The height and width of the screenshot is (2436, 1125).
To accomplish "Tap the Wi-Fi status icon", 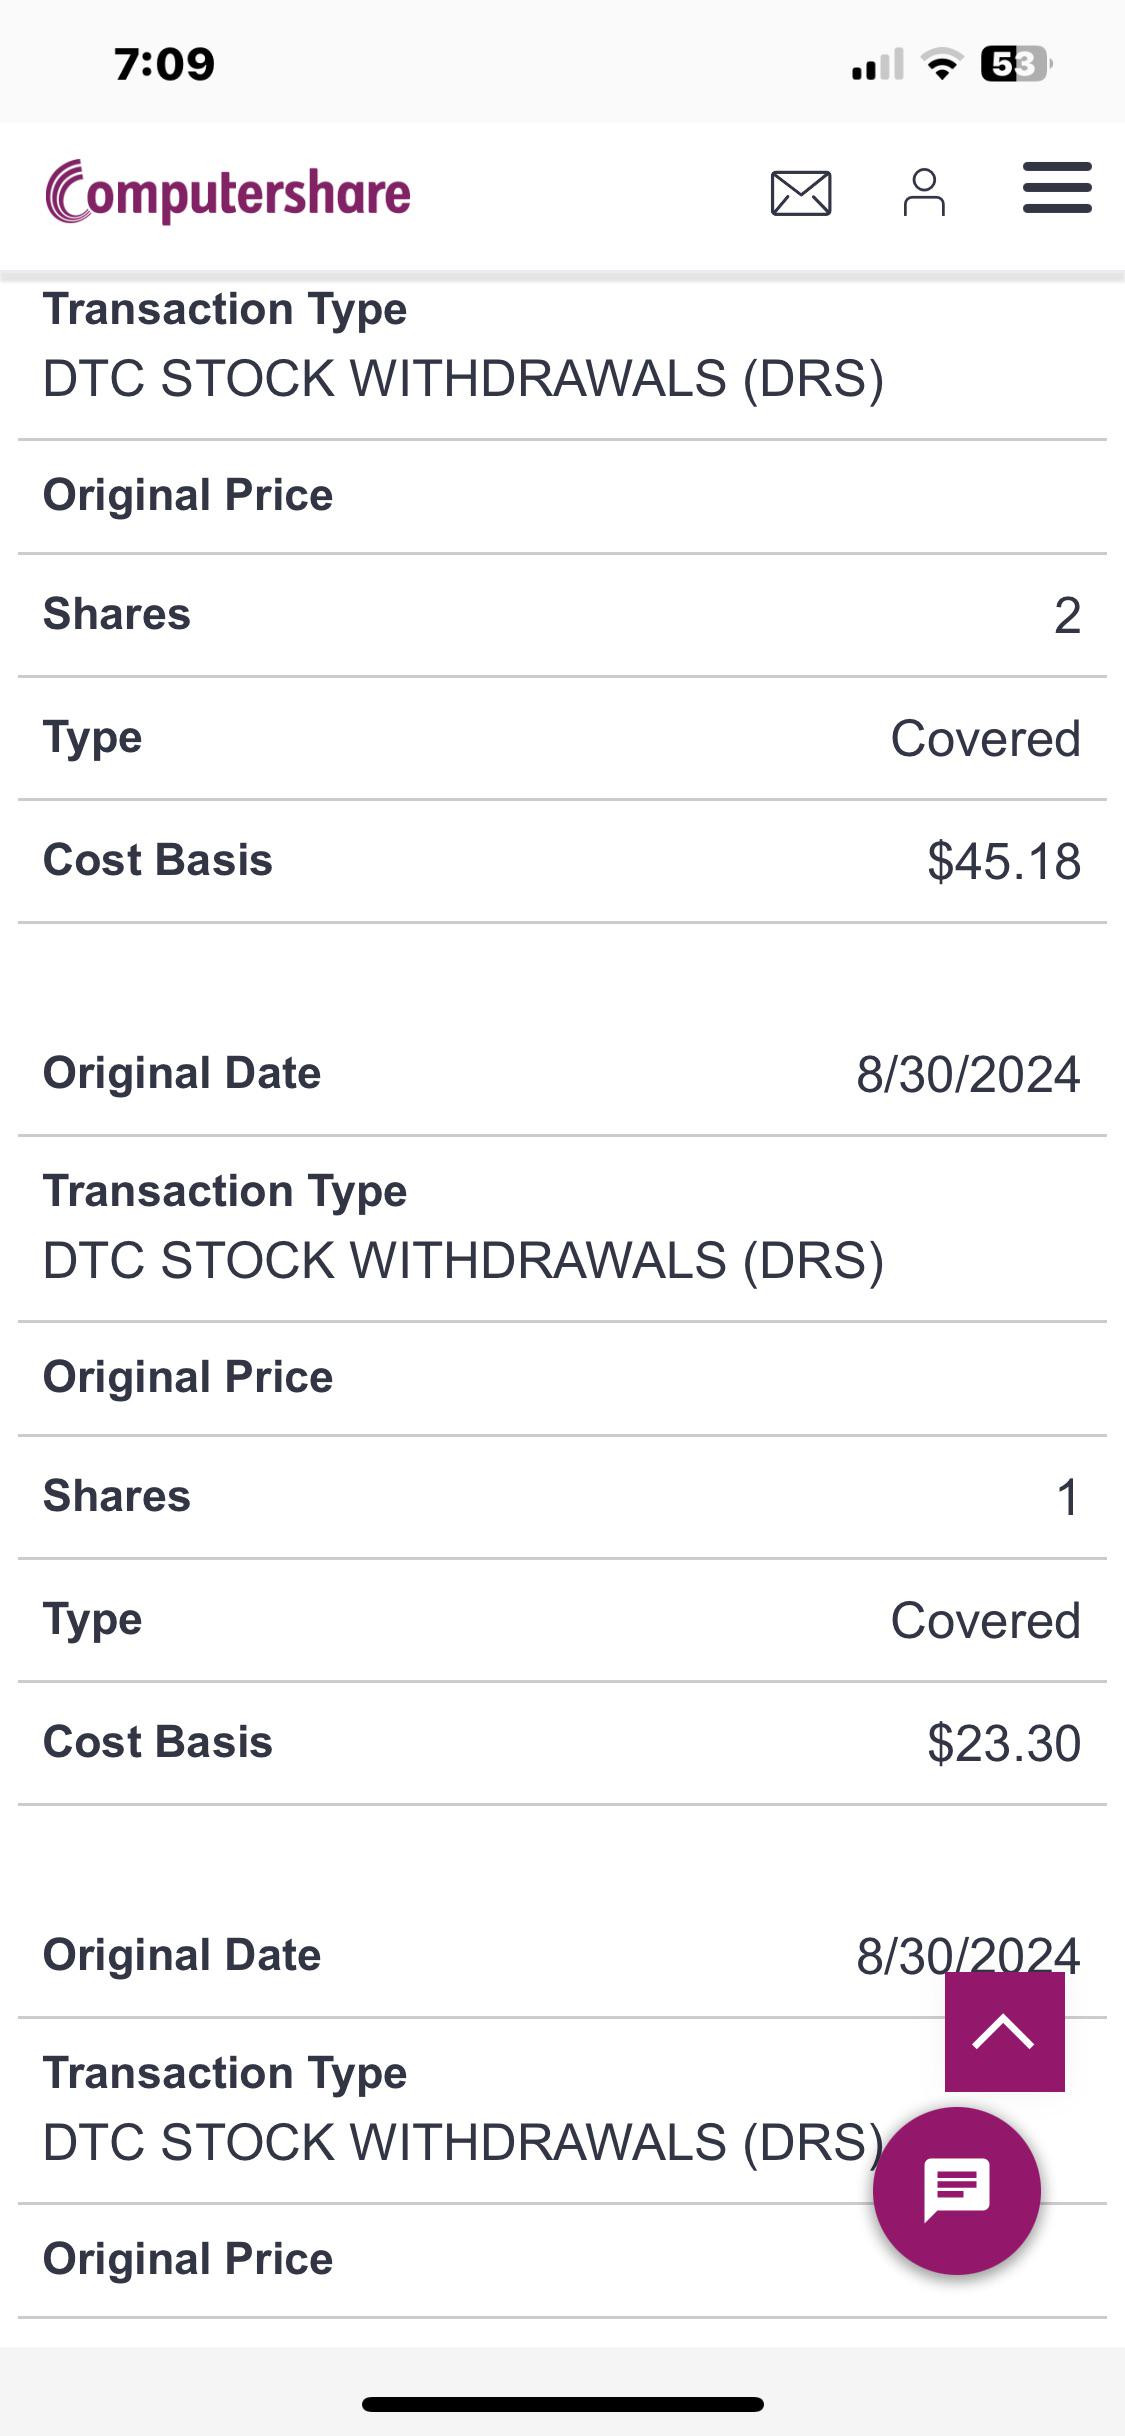I will tap(940, 64).
